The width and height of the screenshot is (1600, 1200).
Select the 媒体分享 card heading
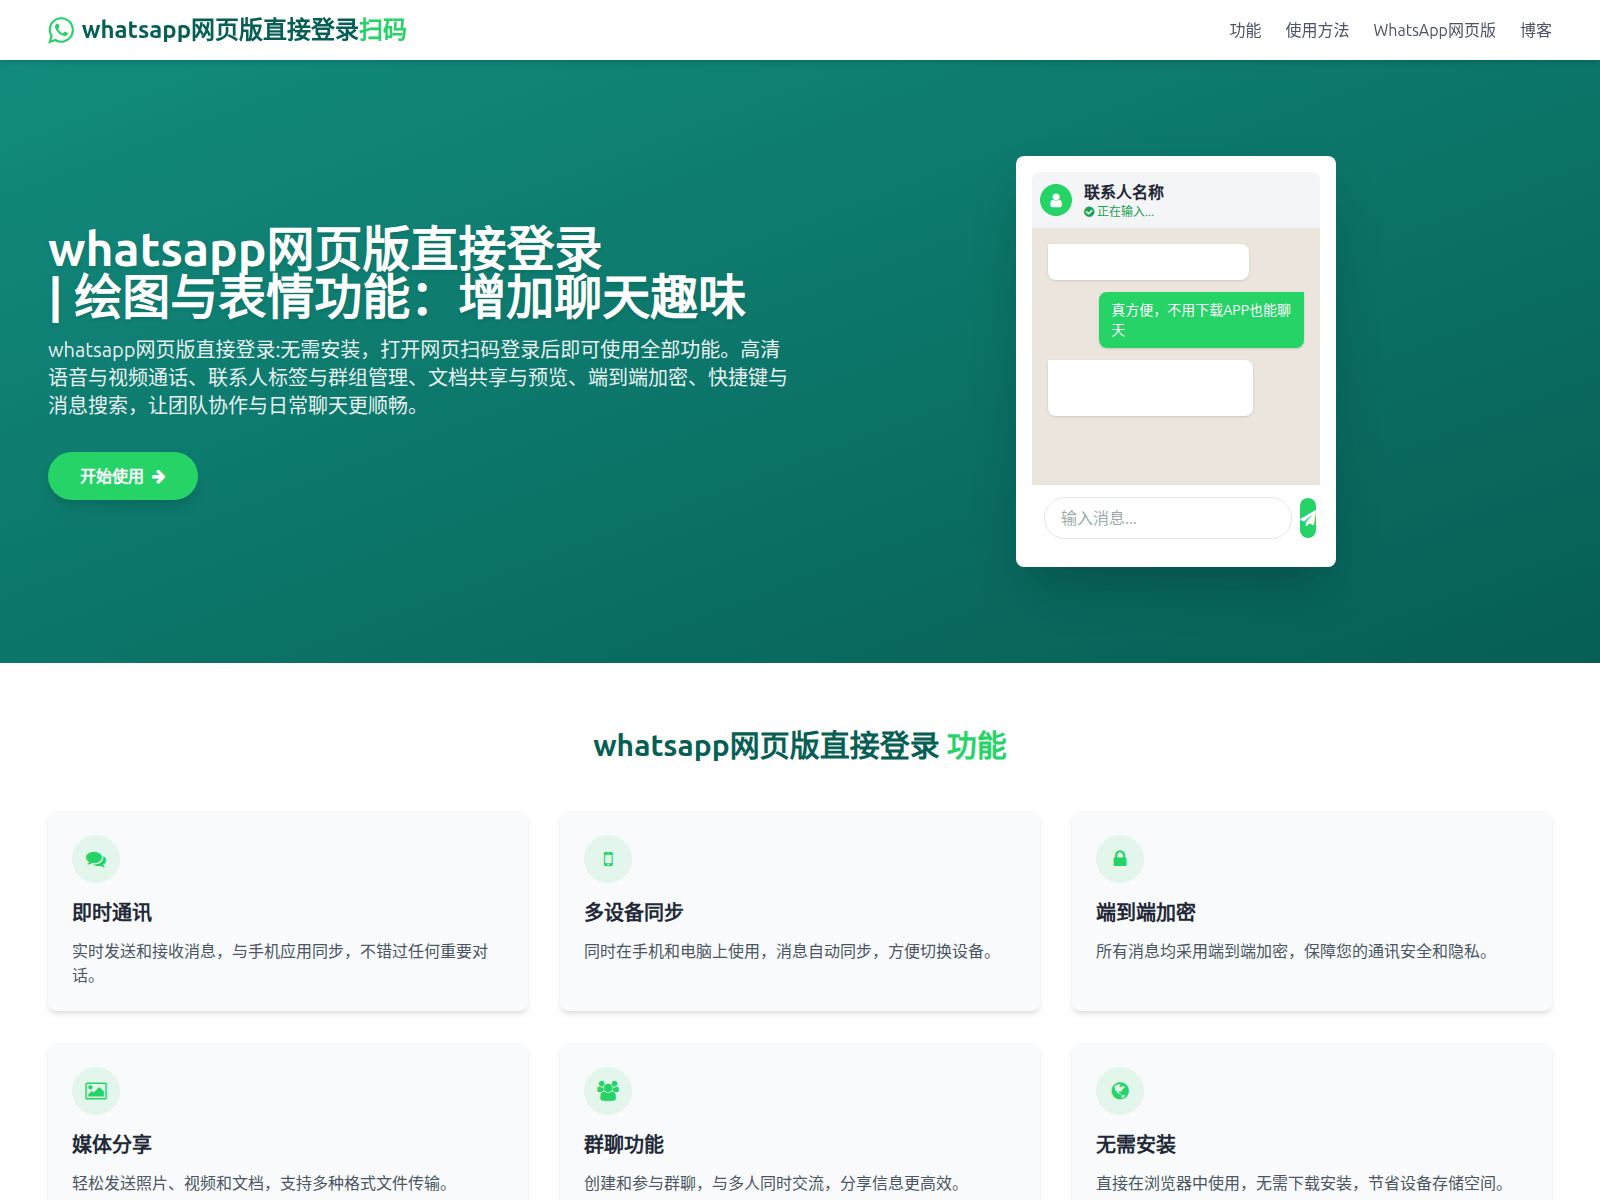point(112,1144)
